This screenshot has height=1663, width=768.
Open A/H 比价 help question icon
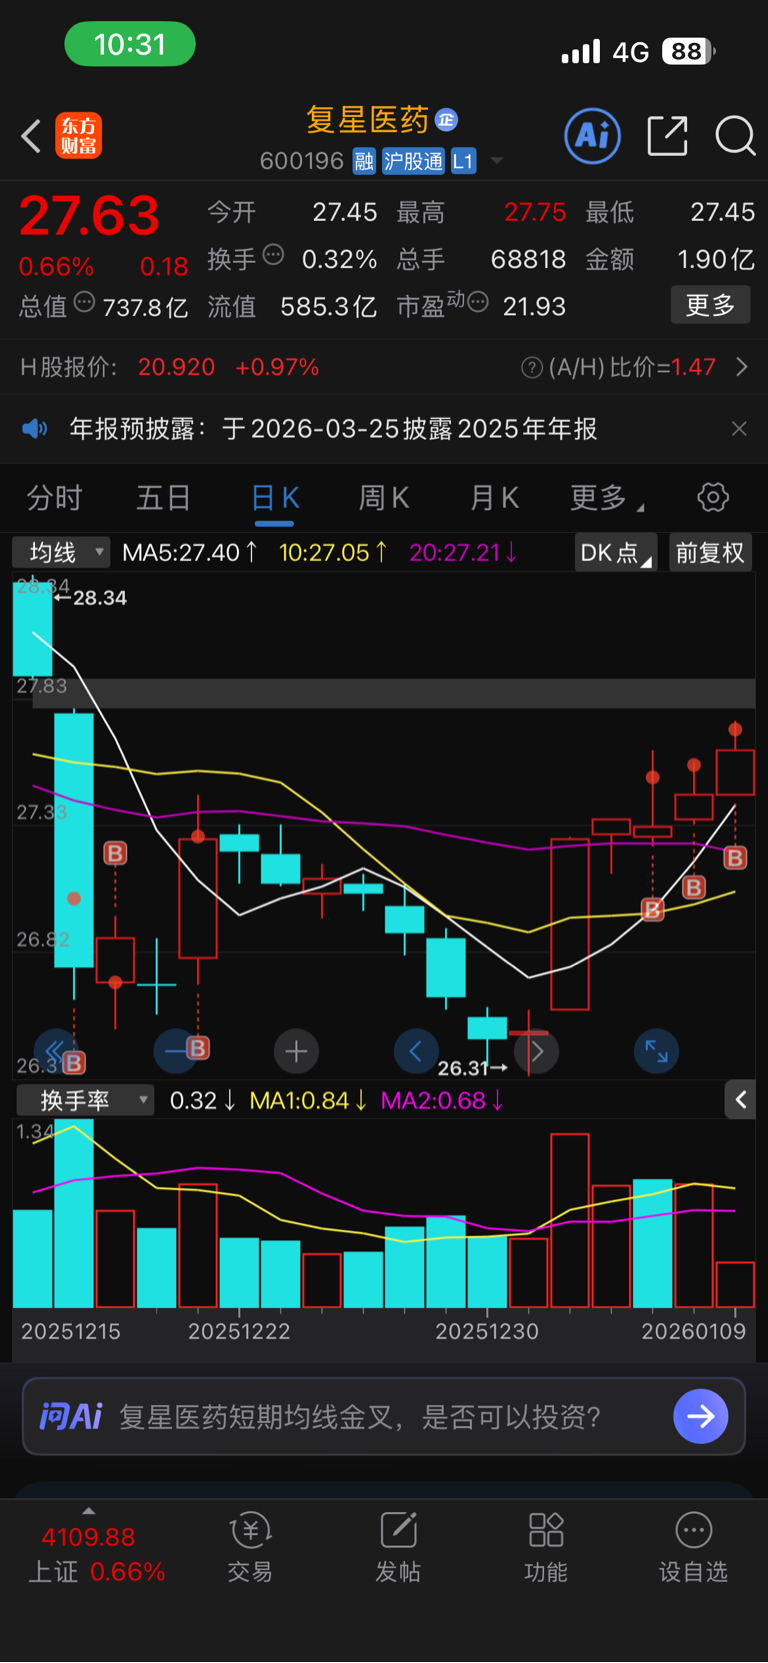tap(532, 368)
